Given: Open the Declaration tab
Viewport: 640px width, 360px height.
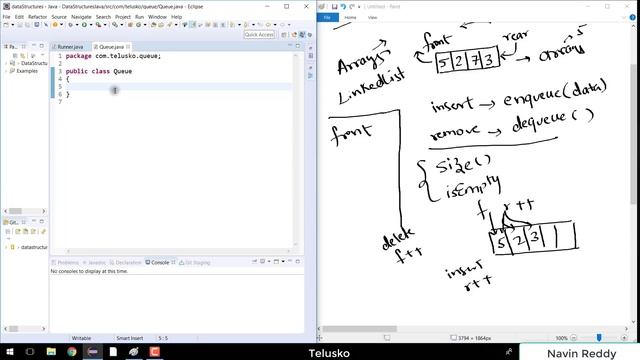Looking at the screenshot, I should (x=125, y=262).
